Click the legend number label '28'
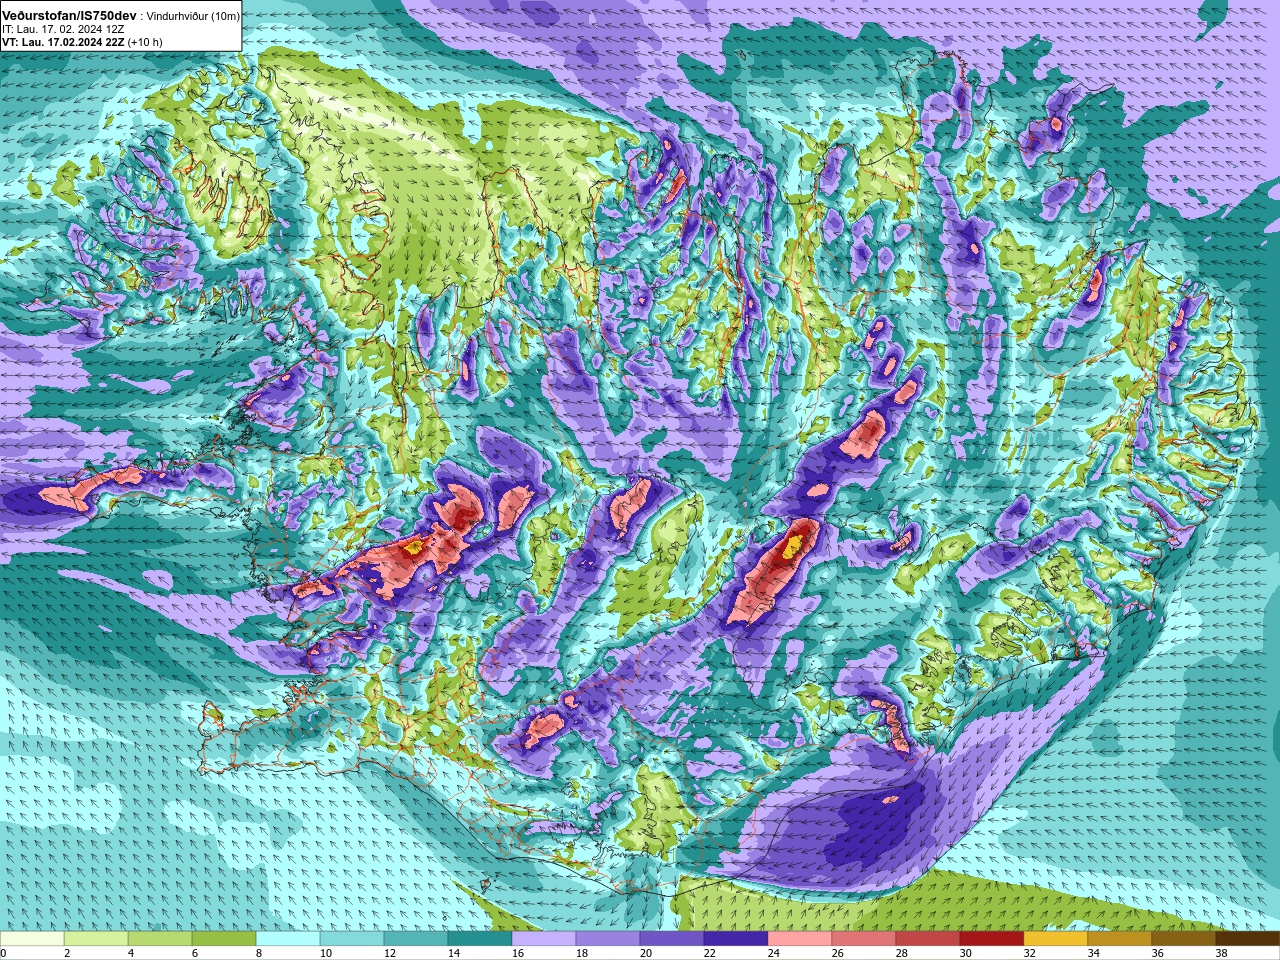This screenshot has width=1280, height=960. [901, 954]
